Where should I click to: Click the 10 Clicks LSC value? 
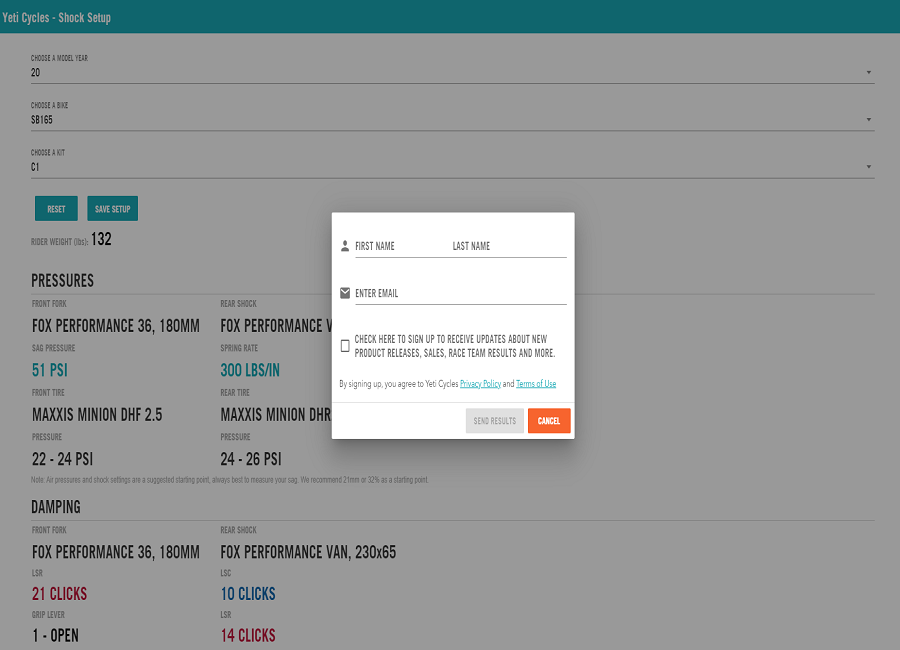(x=248, y=594)
